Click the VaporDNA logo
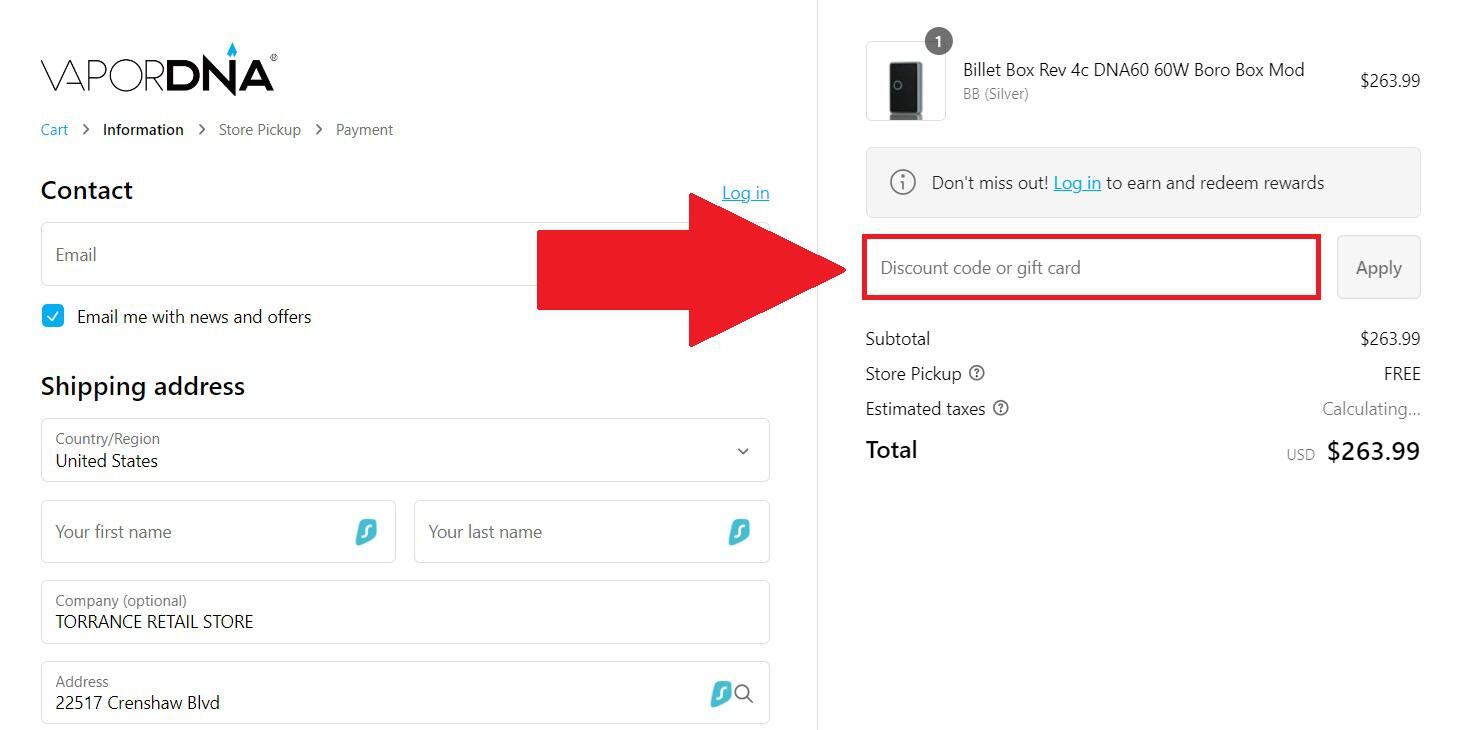Screen dimensions: 1466x730 click(x=158, y=71)
